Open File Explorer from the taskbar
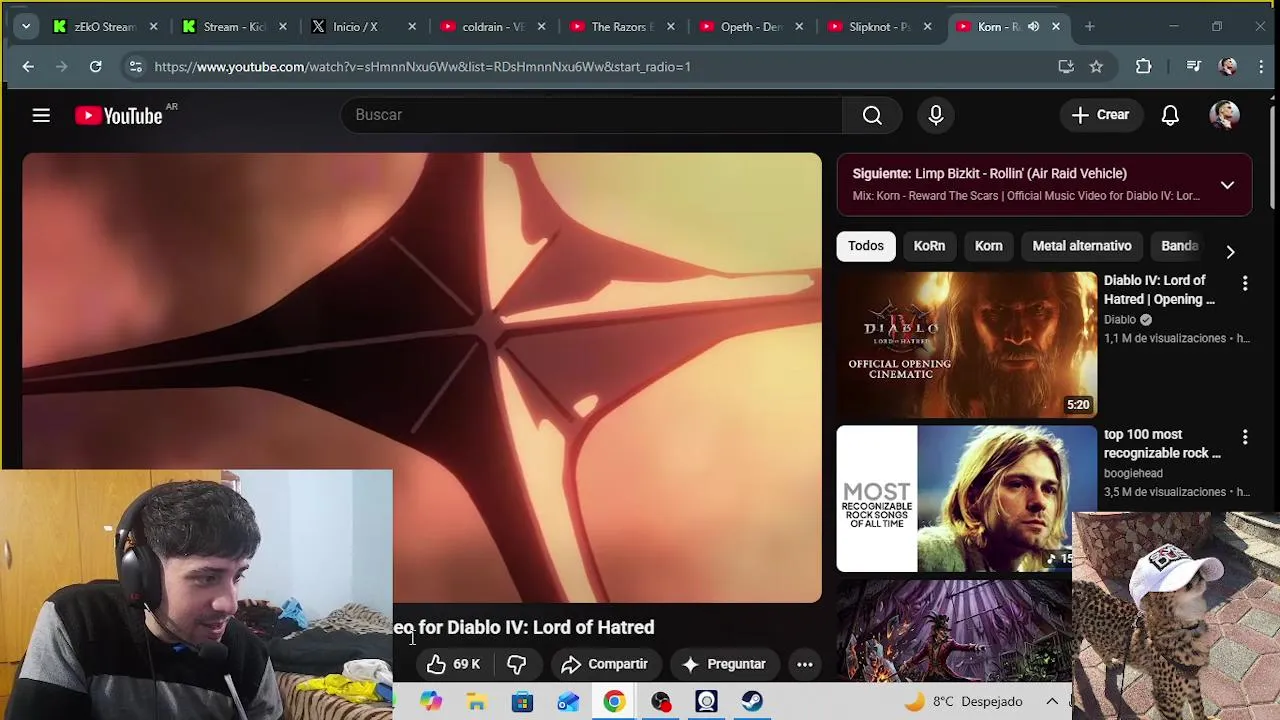 pyautogui.click(x=476, y=701)
